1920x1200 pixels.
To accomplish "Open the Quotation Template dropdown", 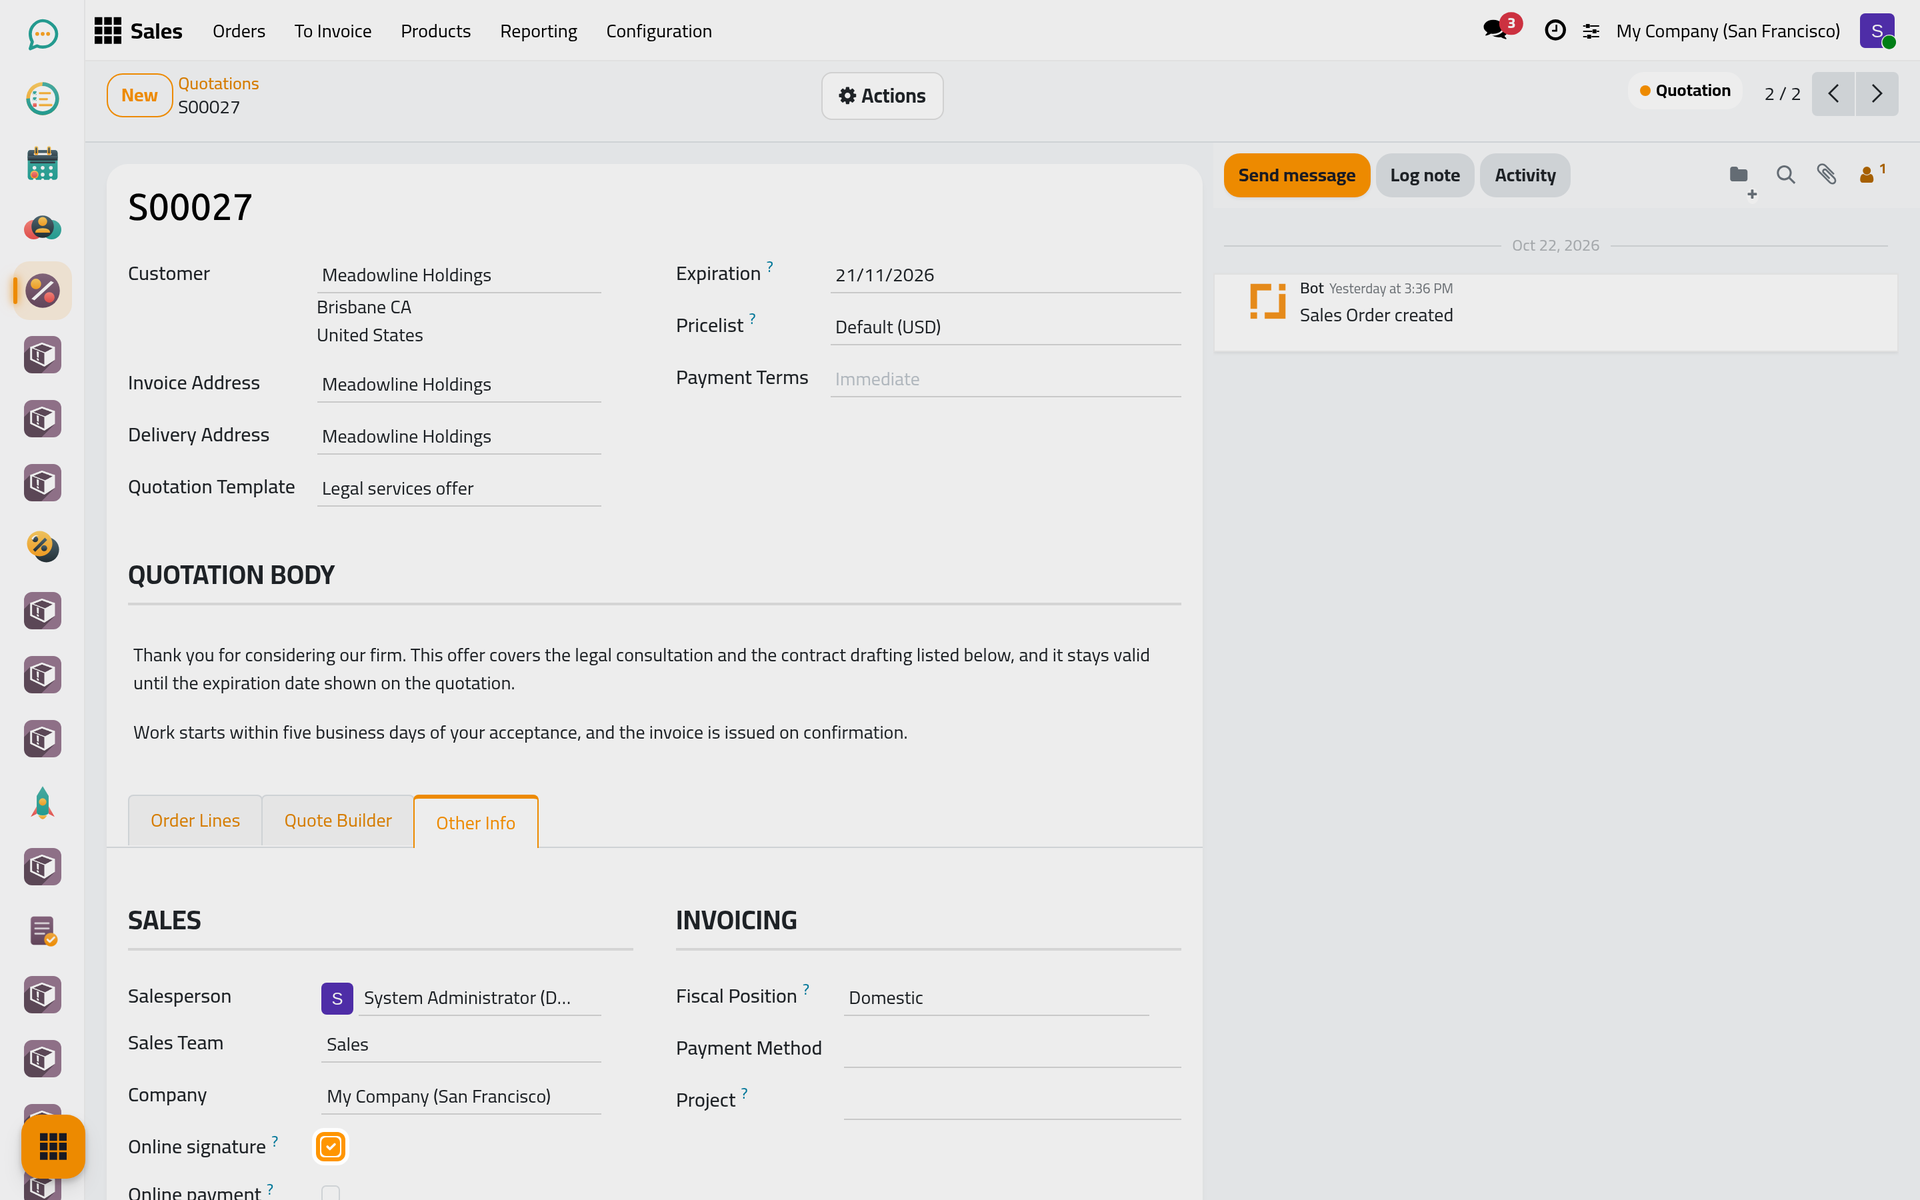I will tap(459, 489).
